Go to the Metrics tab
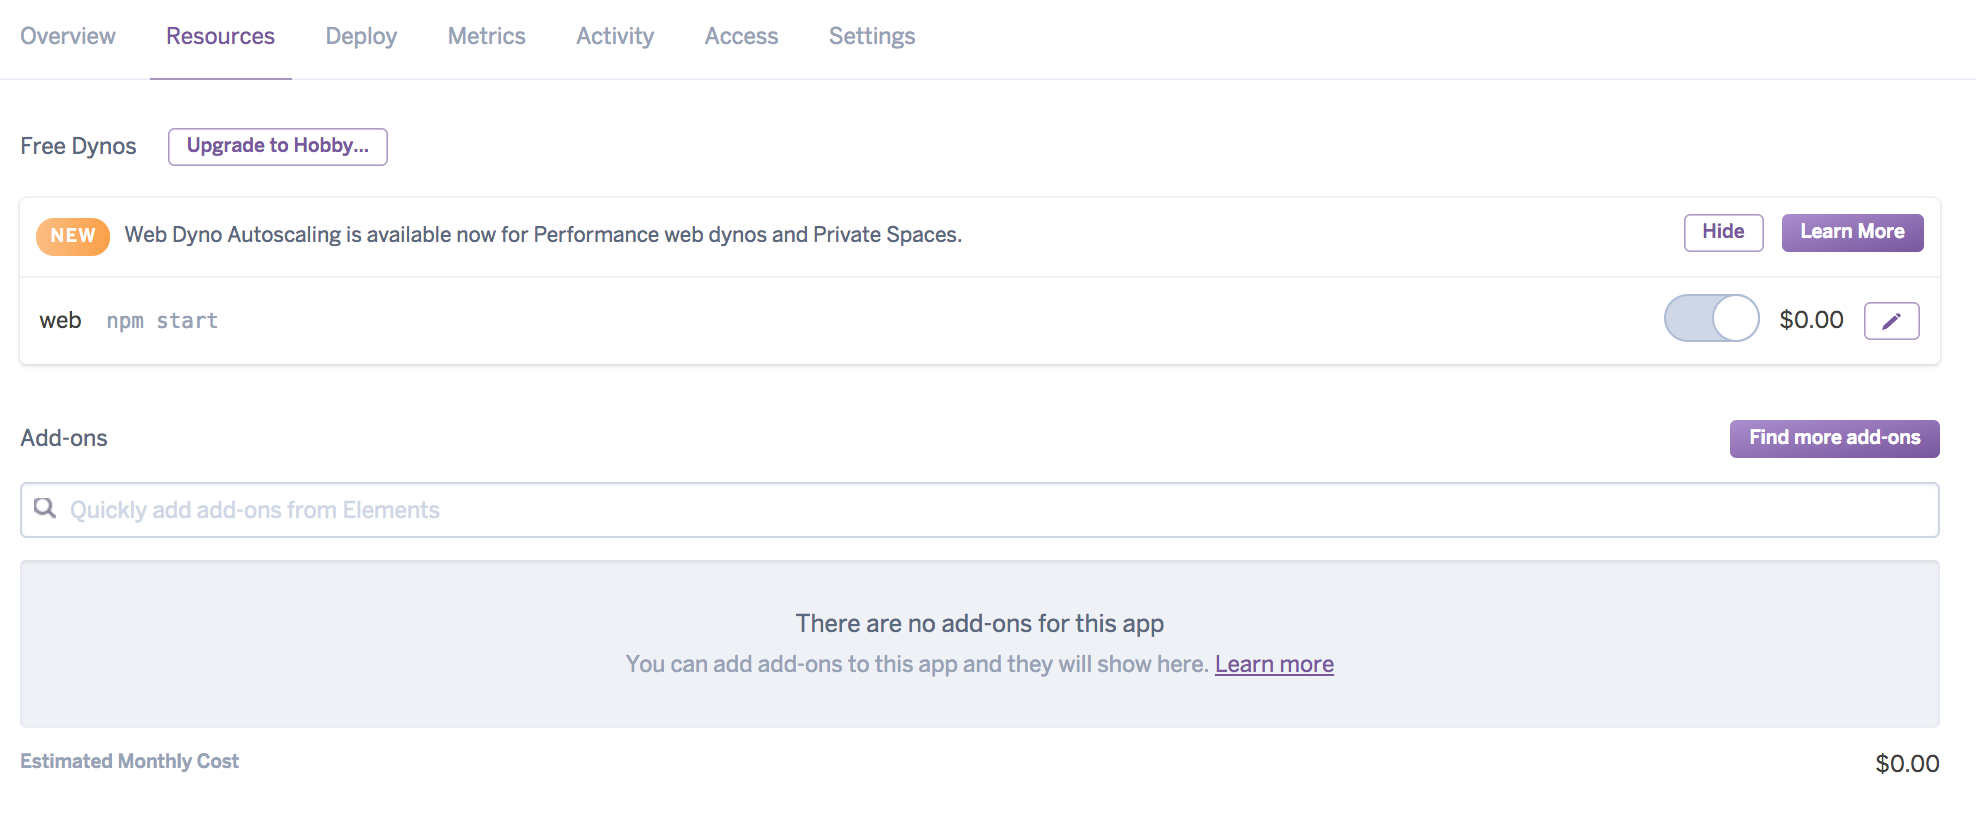Screen dimensions: 1976x814 pos(486,37)
